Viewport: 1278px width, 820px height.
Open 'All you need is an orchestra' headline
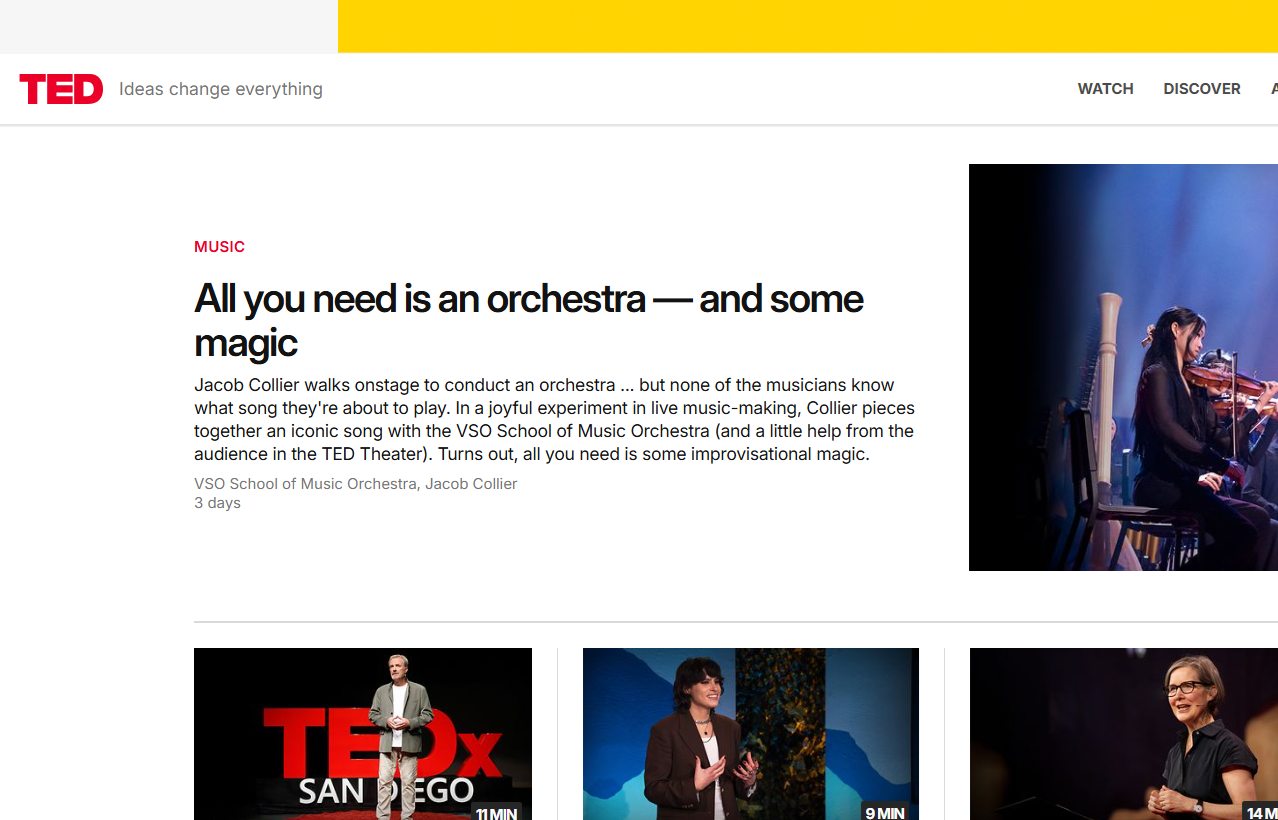coord(528,320)
